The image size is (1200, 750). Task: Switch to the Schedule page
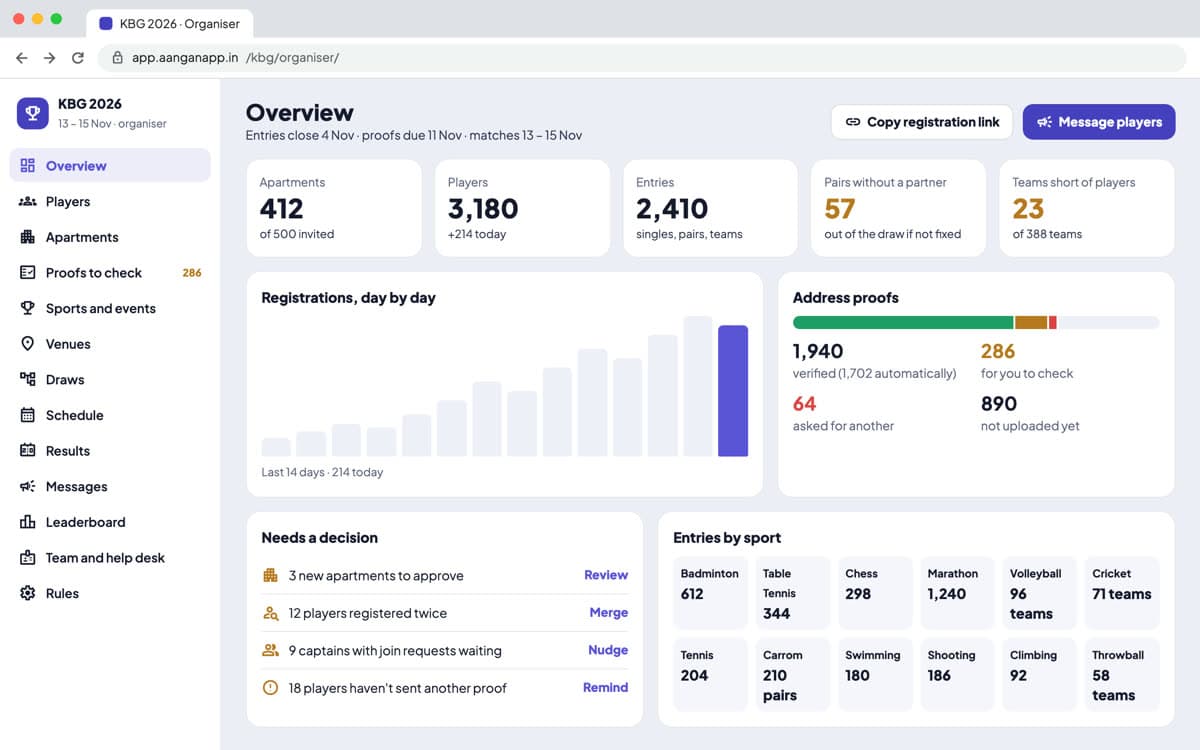(110, 415)
